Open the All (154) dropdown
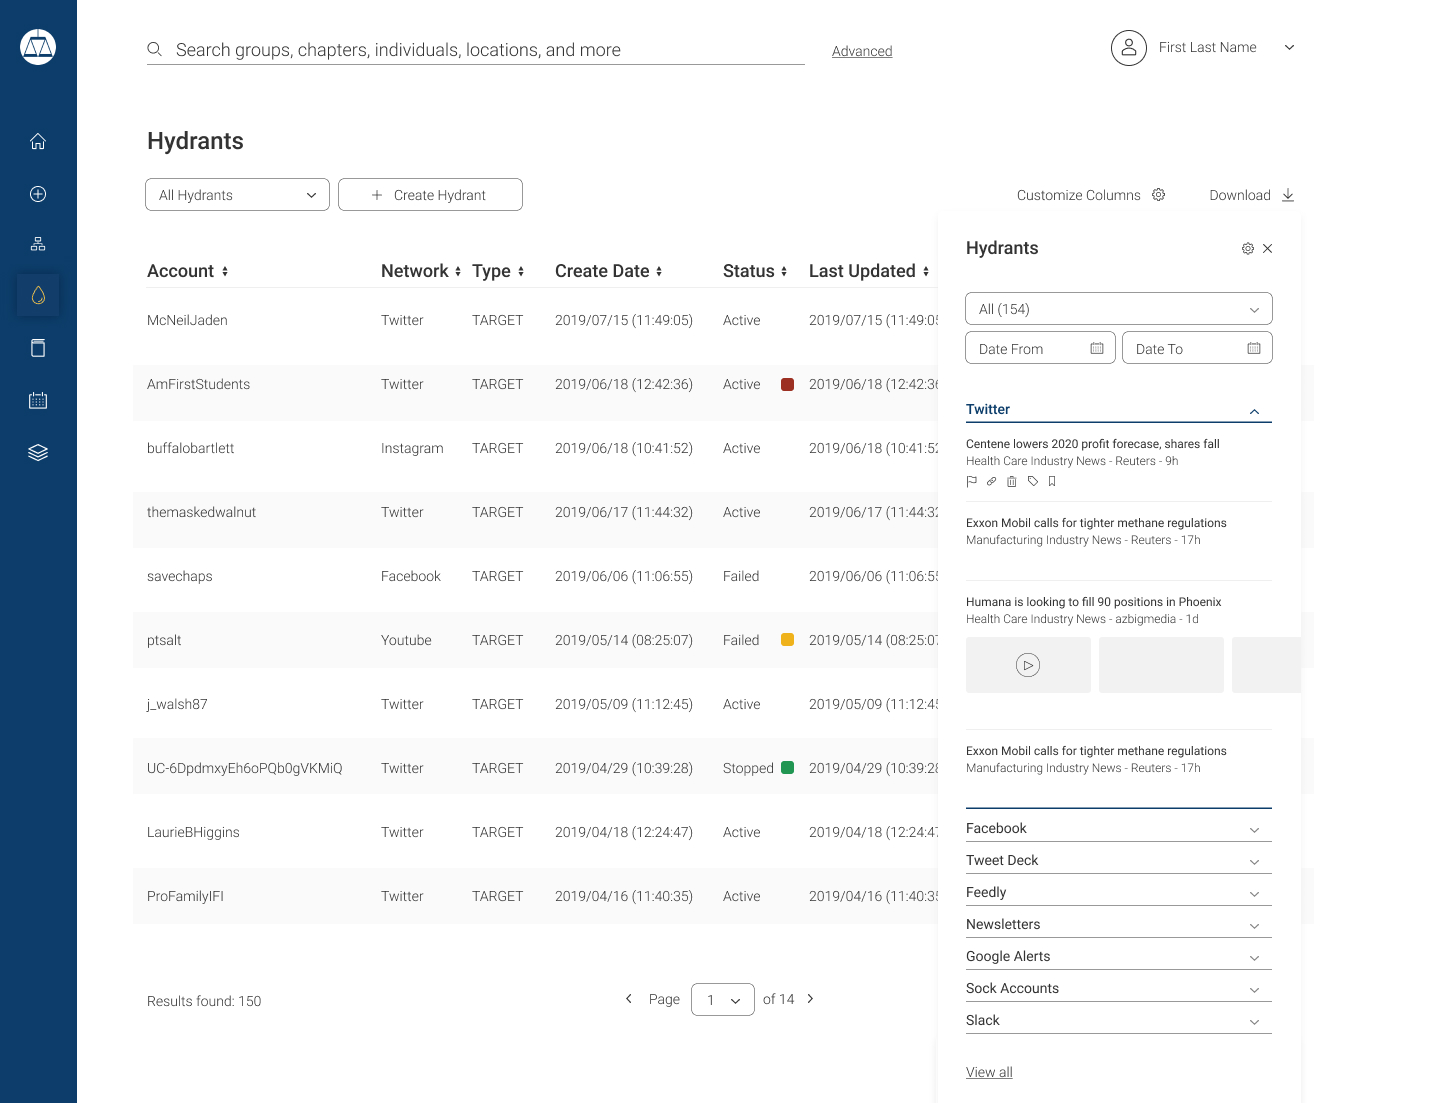Viewport: 1440px width, 1103px height. click(1118, 309)
